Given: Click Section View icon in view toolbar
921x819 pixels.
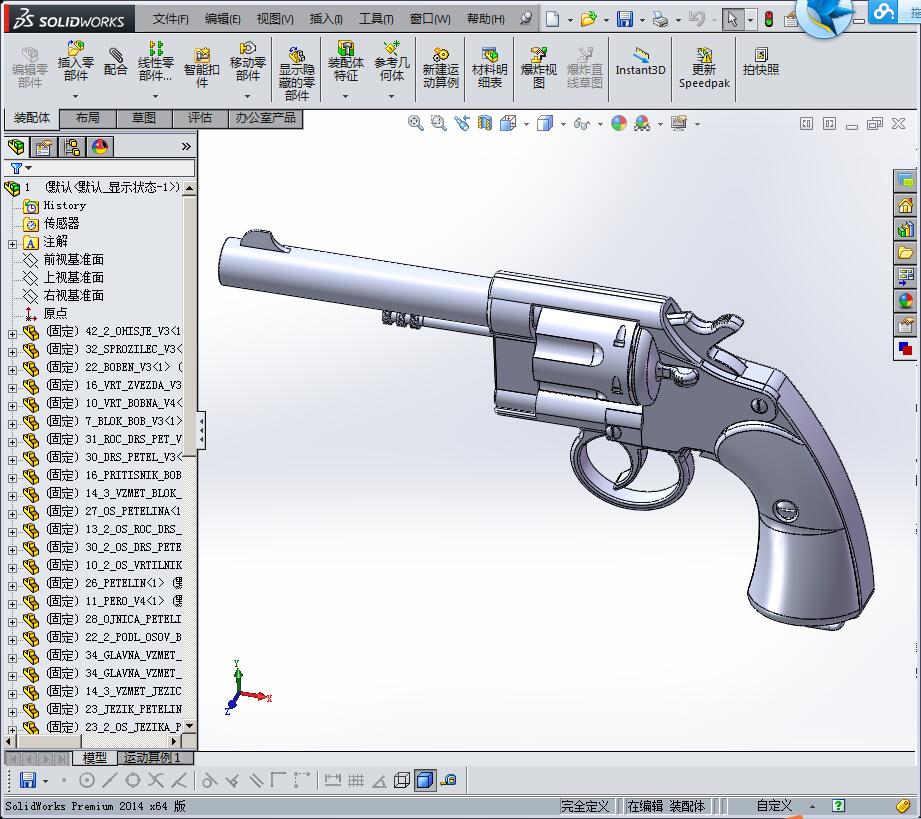Looking at the screenshot, I should 485,123.
